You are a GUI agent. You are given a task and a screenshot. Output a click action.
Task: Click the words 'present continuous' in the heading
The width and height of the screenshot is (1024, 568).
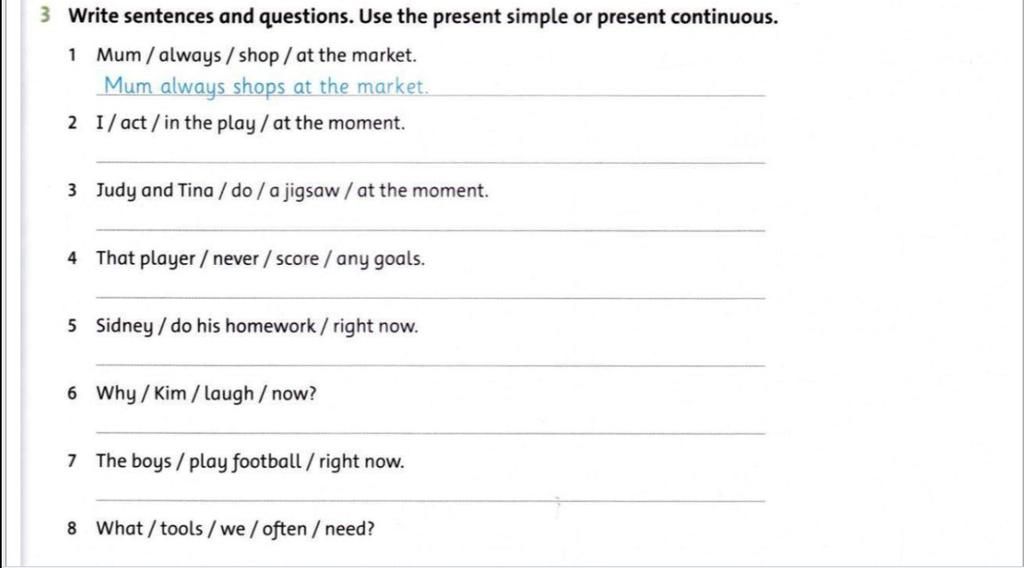click(x=687, y=17)
